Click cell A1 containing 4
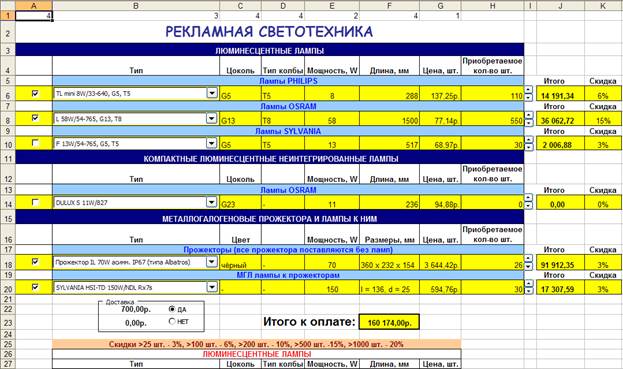Screen dimensions: 623x369 coord(34,15)
